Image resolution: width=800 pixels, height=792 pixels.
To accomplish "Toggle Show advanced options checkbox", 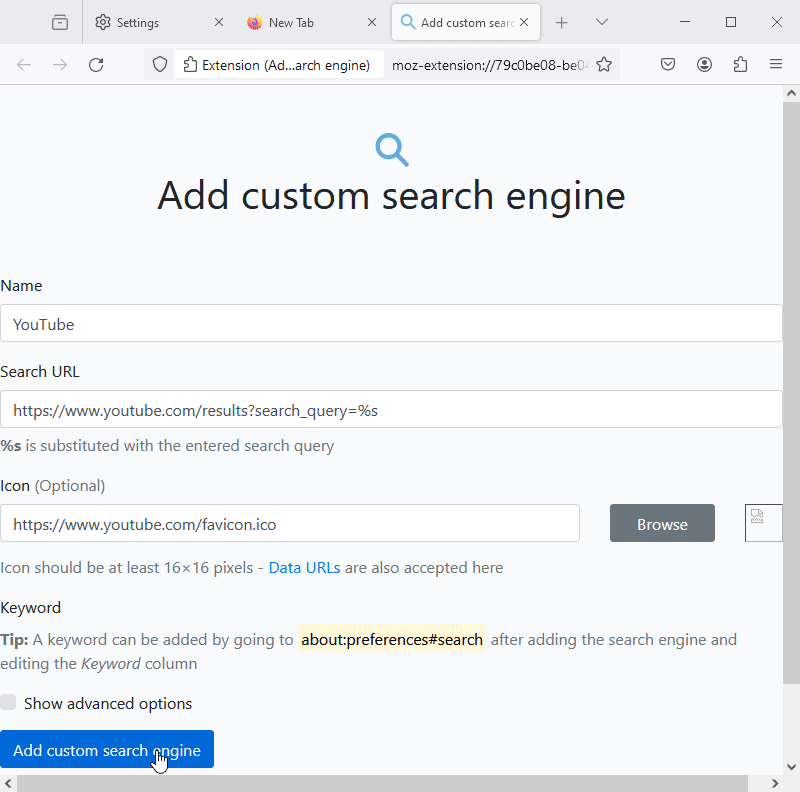I will 8,702.
